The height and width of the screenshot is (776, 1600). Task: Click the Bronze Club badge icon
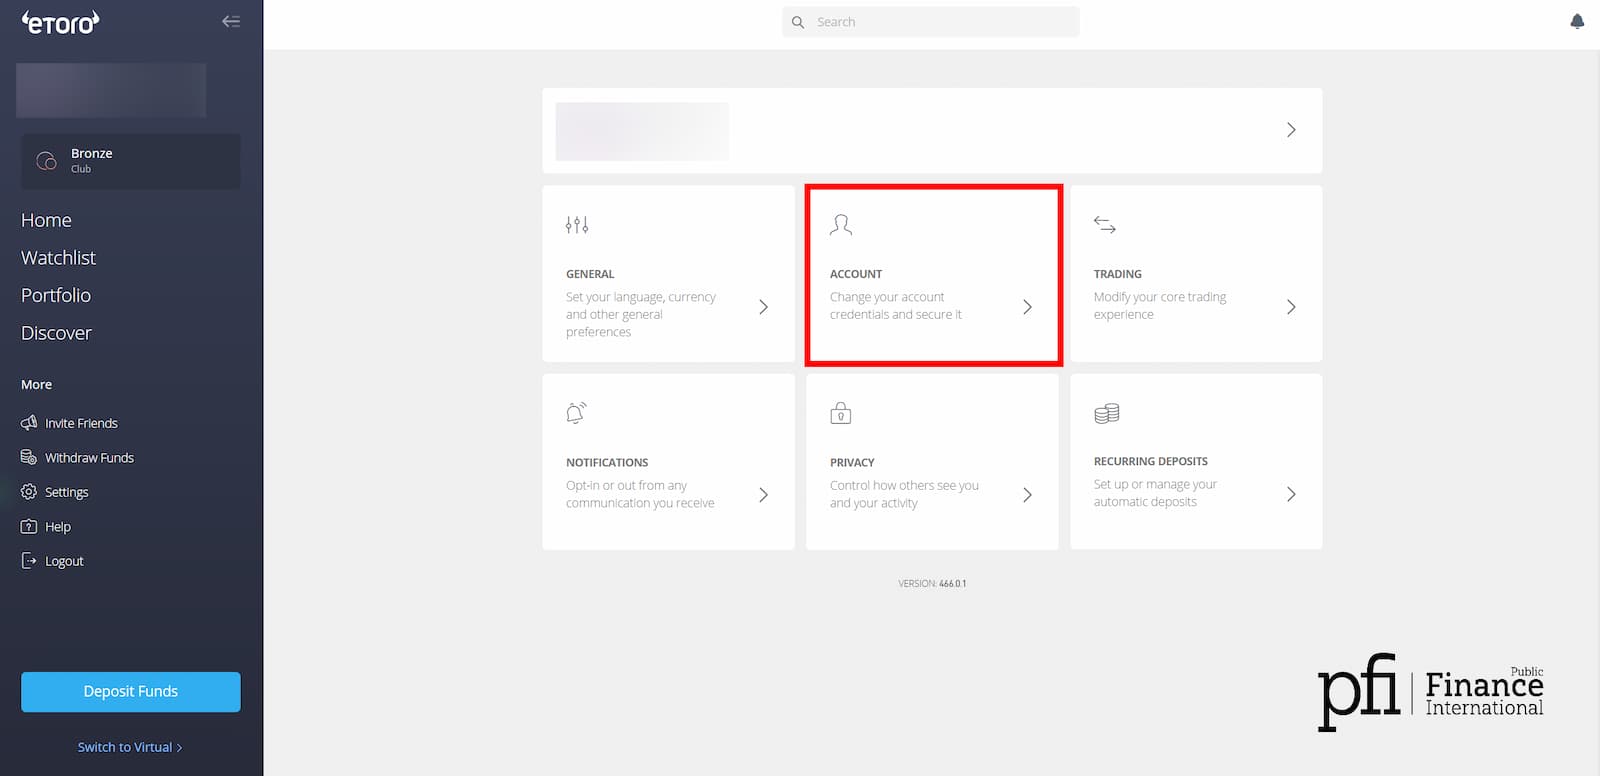point(46,161)
